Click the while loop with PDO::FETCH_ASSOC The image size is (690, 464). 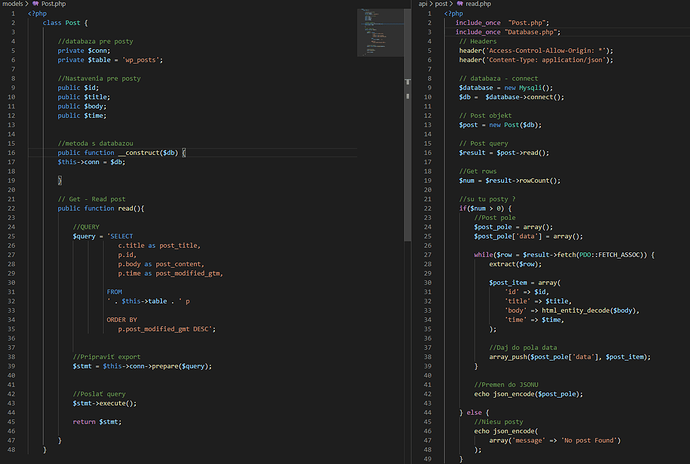tap(564, 255)
